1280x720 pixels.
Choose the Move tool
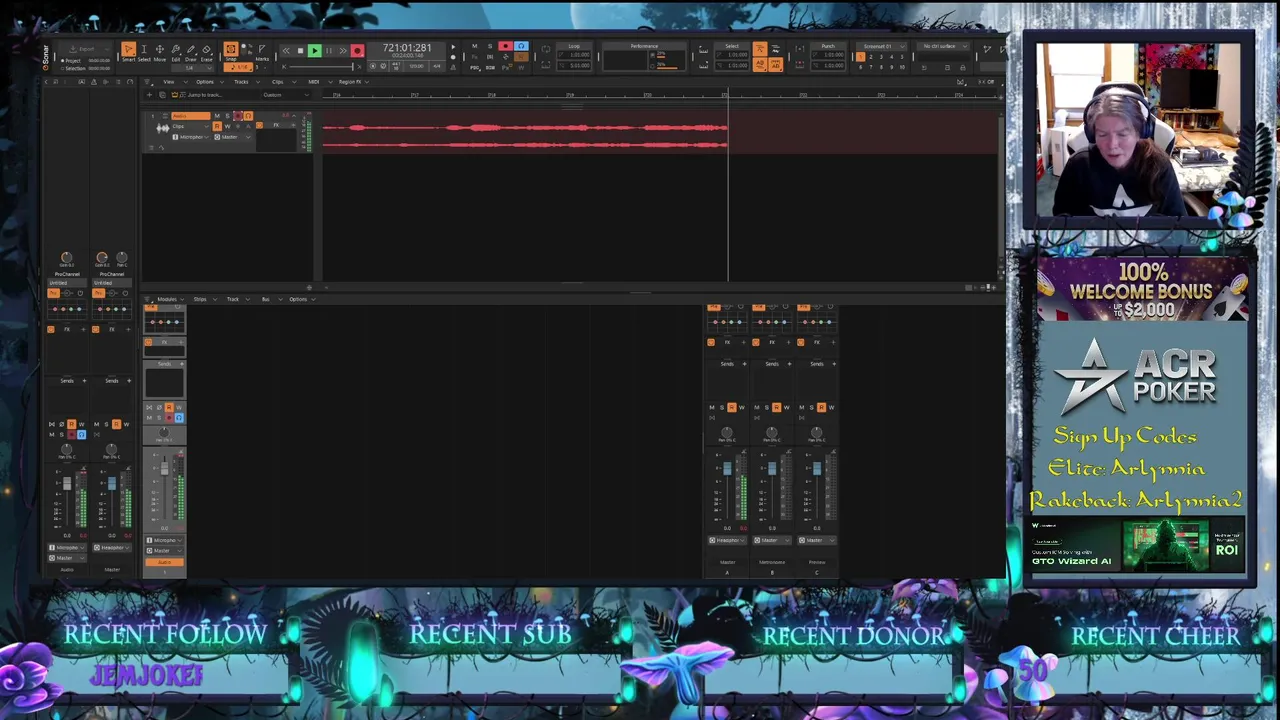point(160,51)
